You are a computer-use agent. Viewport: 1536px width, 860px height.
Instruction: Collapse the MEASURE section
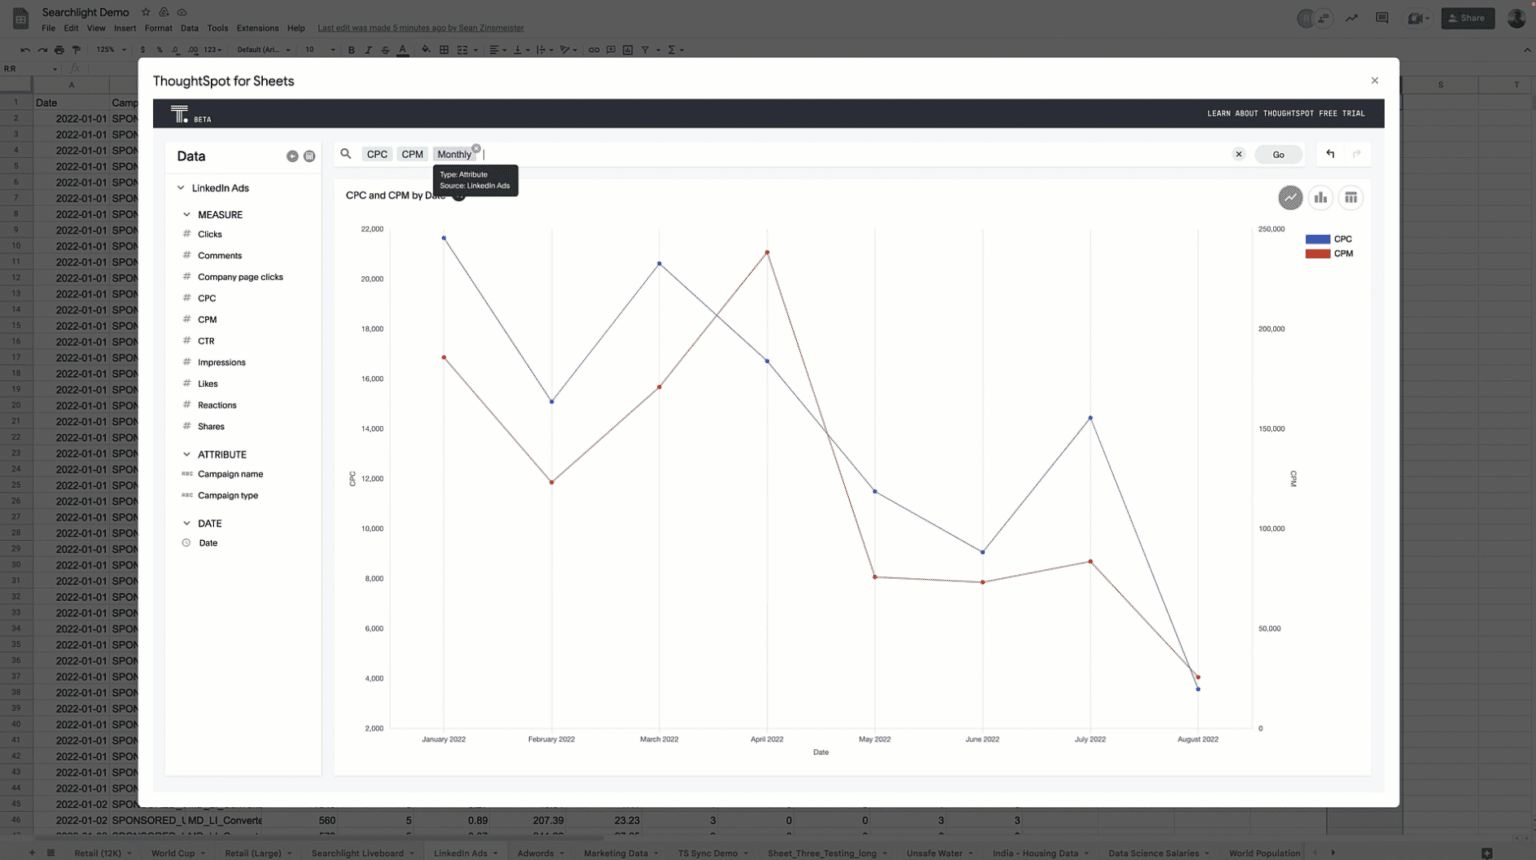[187, 215]
